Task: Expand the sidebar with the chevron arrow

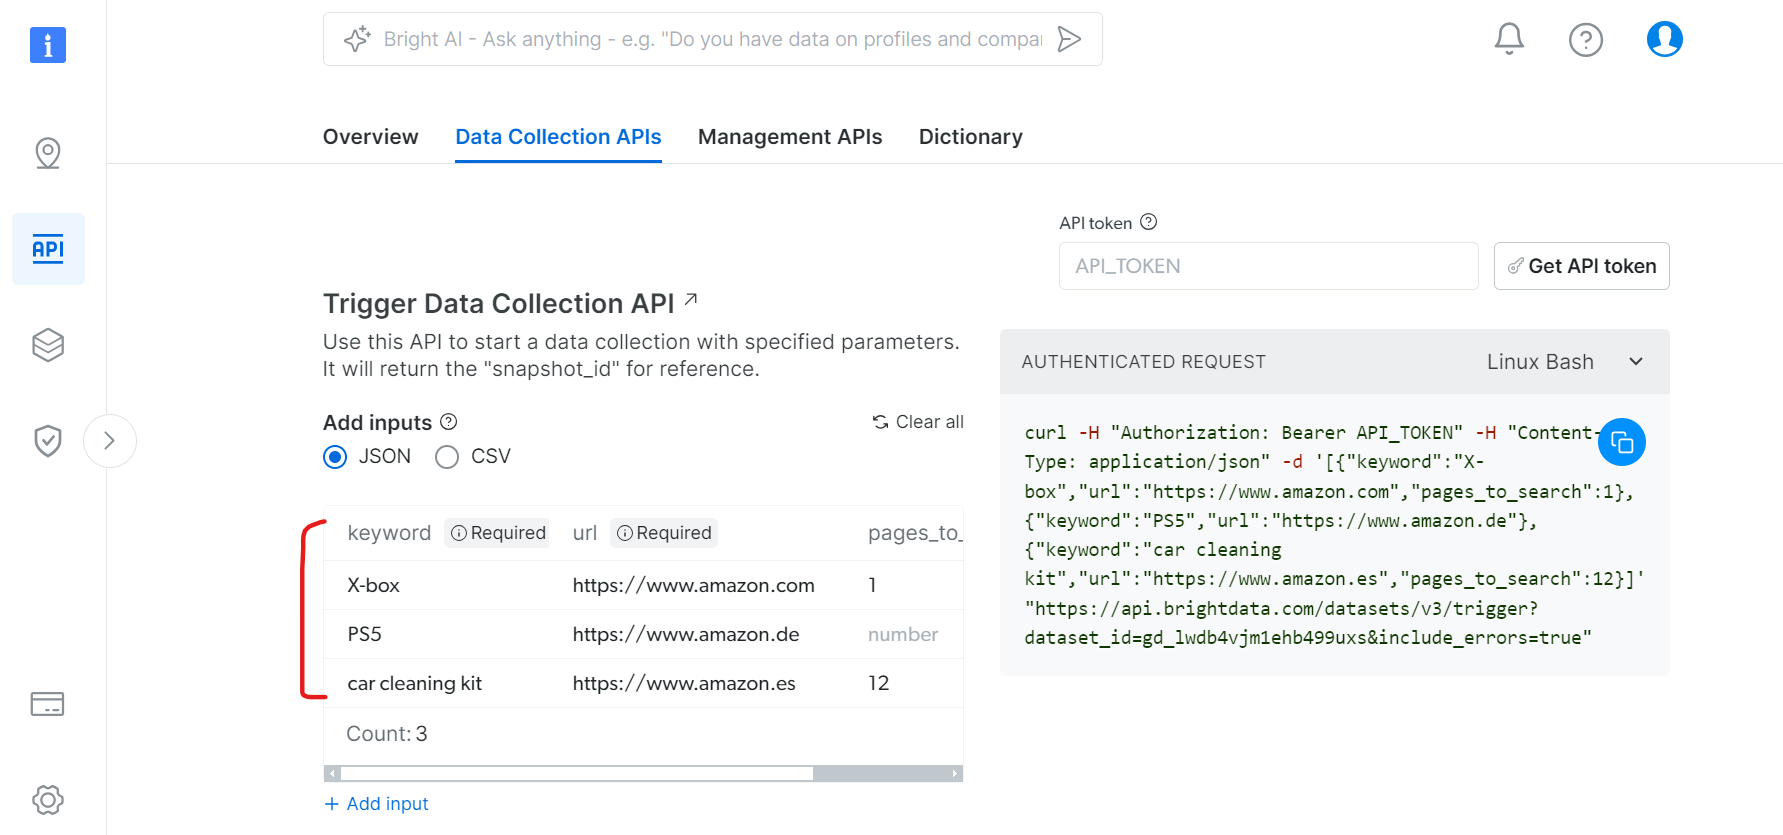Action: [x=110, y=441]
